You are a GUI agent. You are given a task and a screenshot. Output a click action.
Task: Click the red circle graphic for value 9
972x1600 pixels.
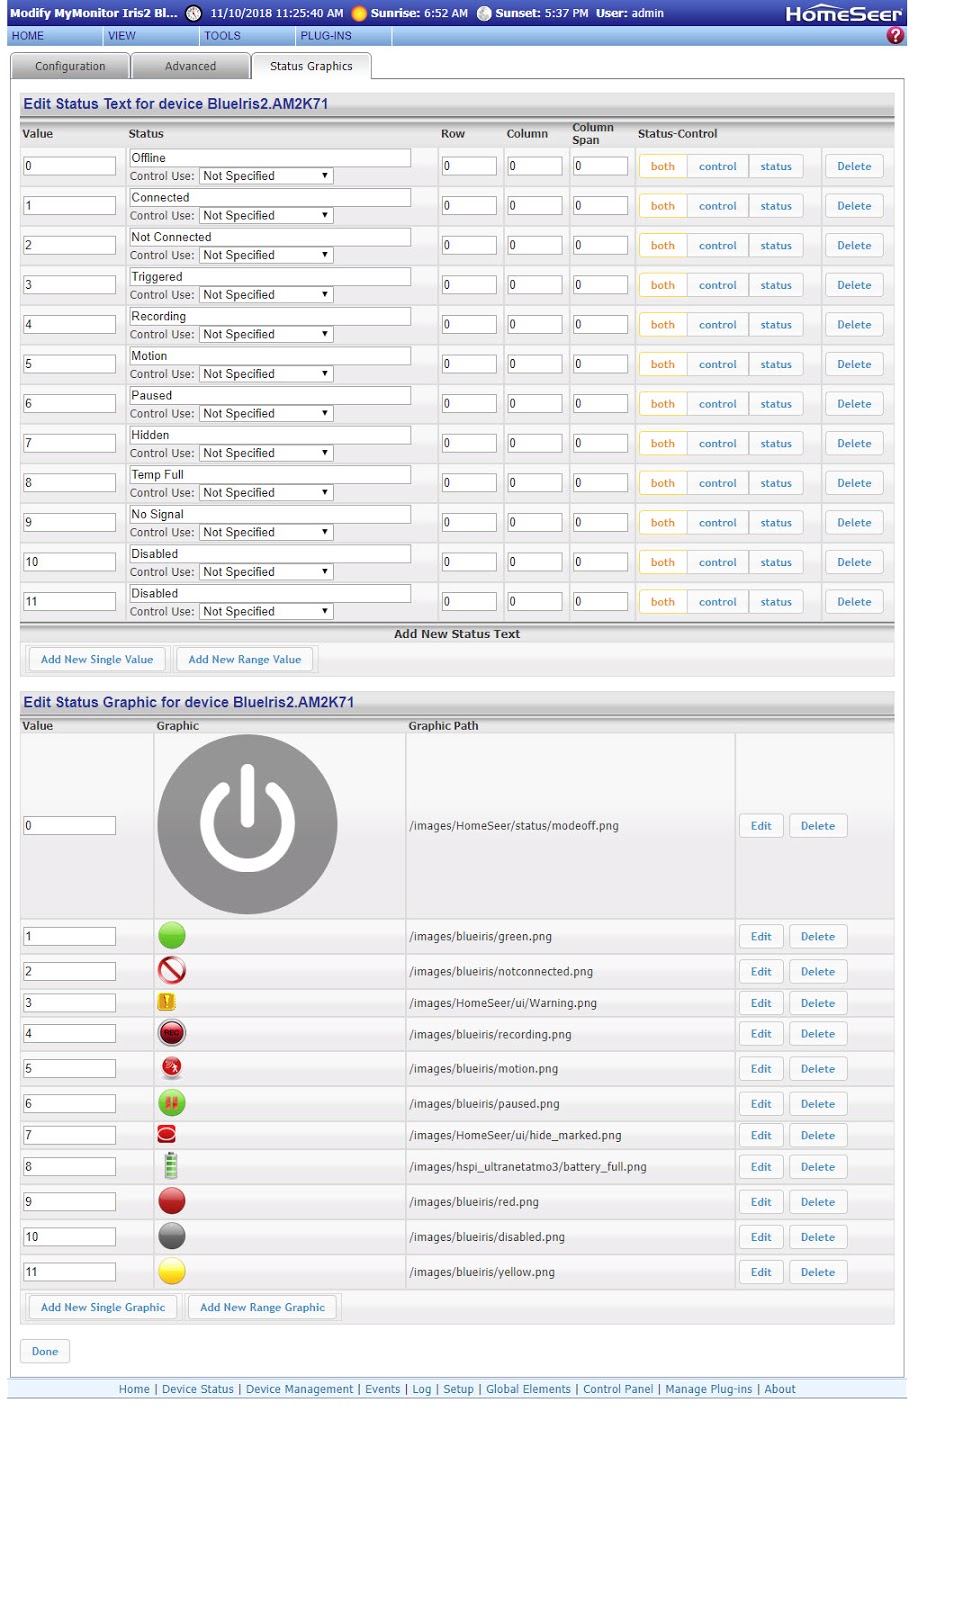point(172,1201)
